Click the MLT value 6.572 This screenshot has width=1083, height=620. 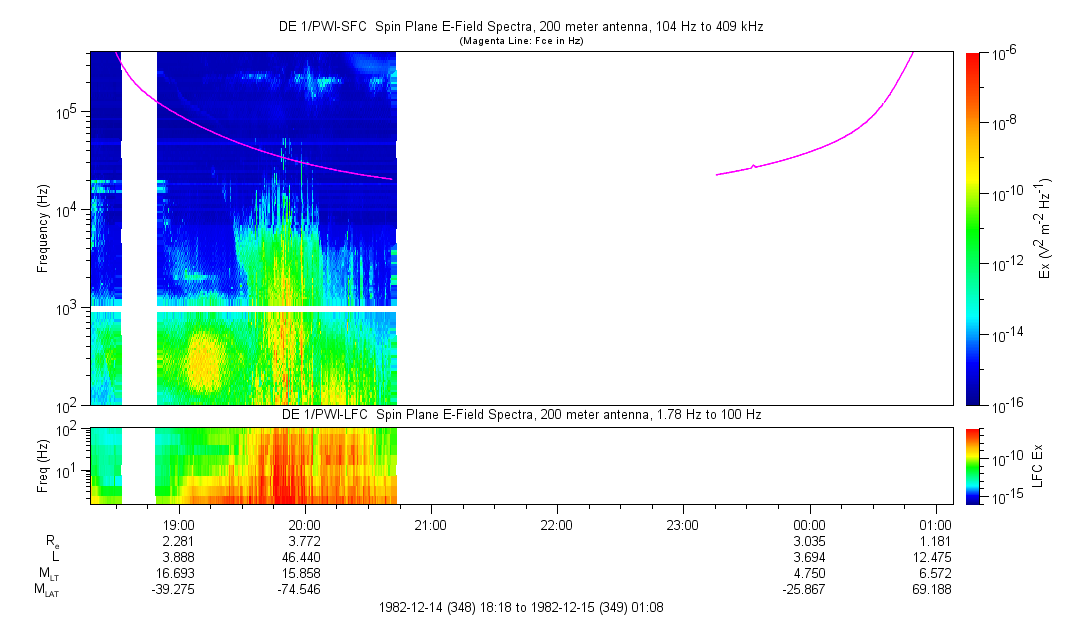click(935, 573)
